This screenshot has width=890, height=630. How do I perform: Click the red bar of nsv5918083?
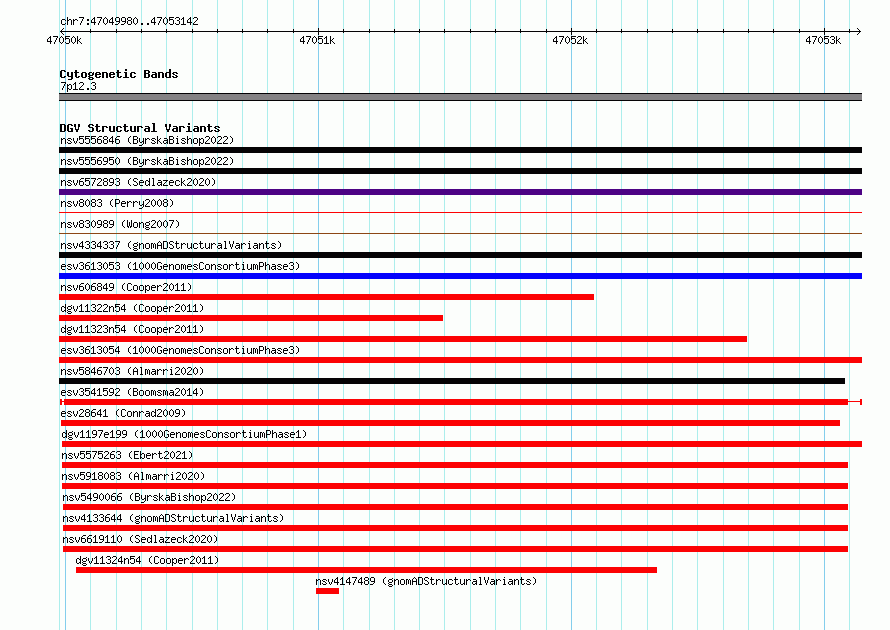coord(455,486)
